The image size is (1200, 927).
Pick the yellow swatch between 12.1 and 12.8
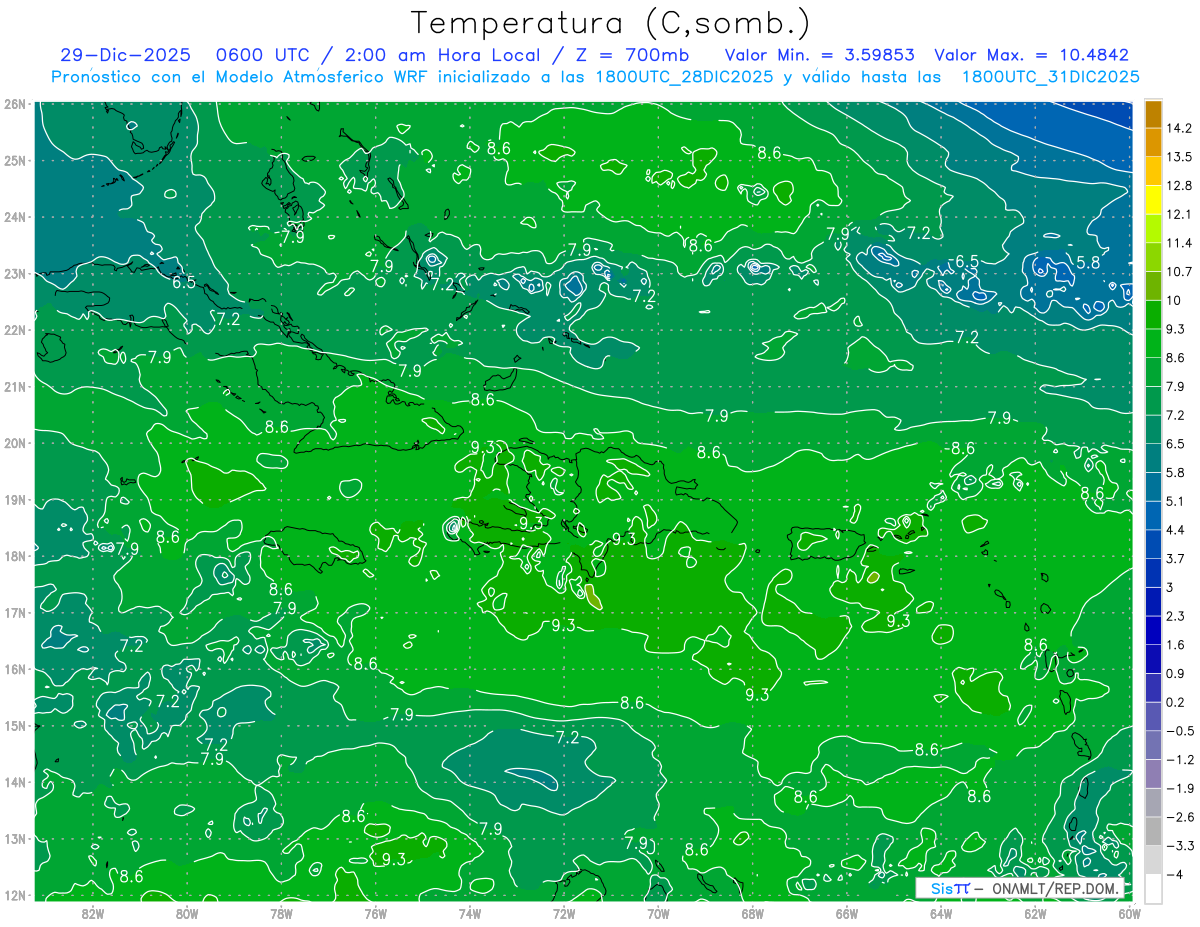(1153, 200)
